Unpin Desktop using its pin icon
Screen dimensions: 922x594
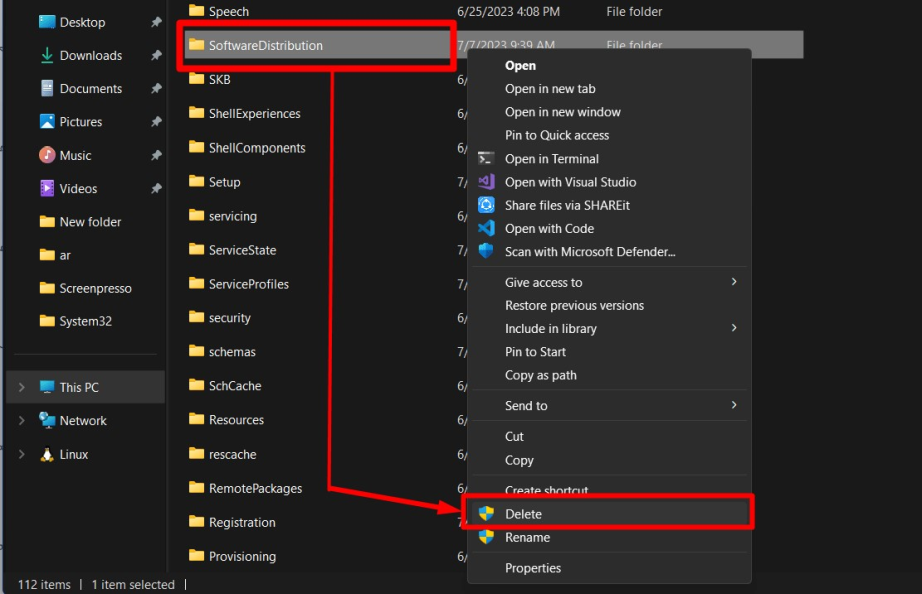pyautogui.click(x=156, y=22)
